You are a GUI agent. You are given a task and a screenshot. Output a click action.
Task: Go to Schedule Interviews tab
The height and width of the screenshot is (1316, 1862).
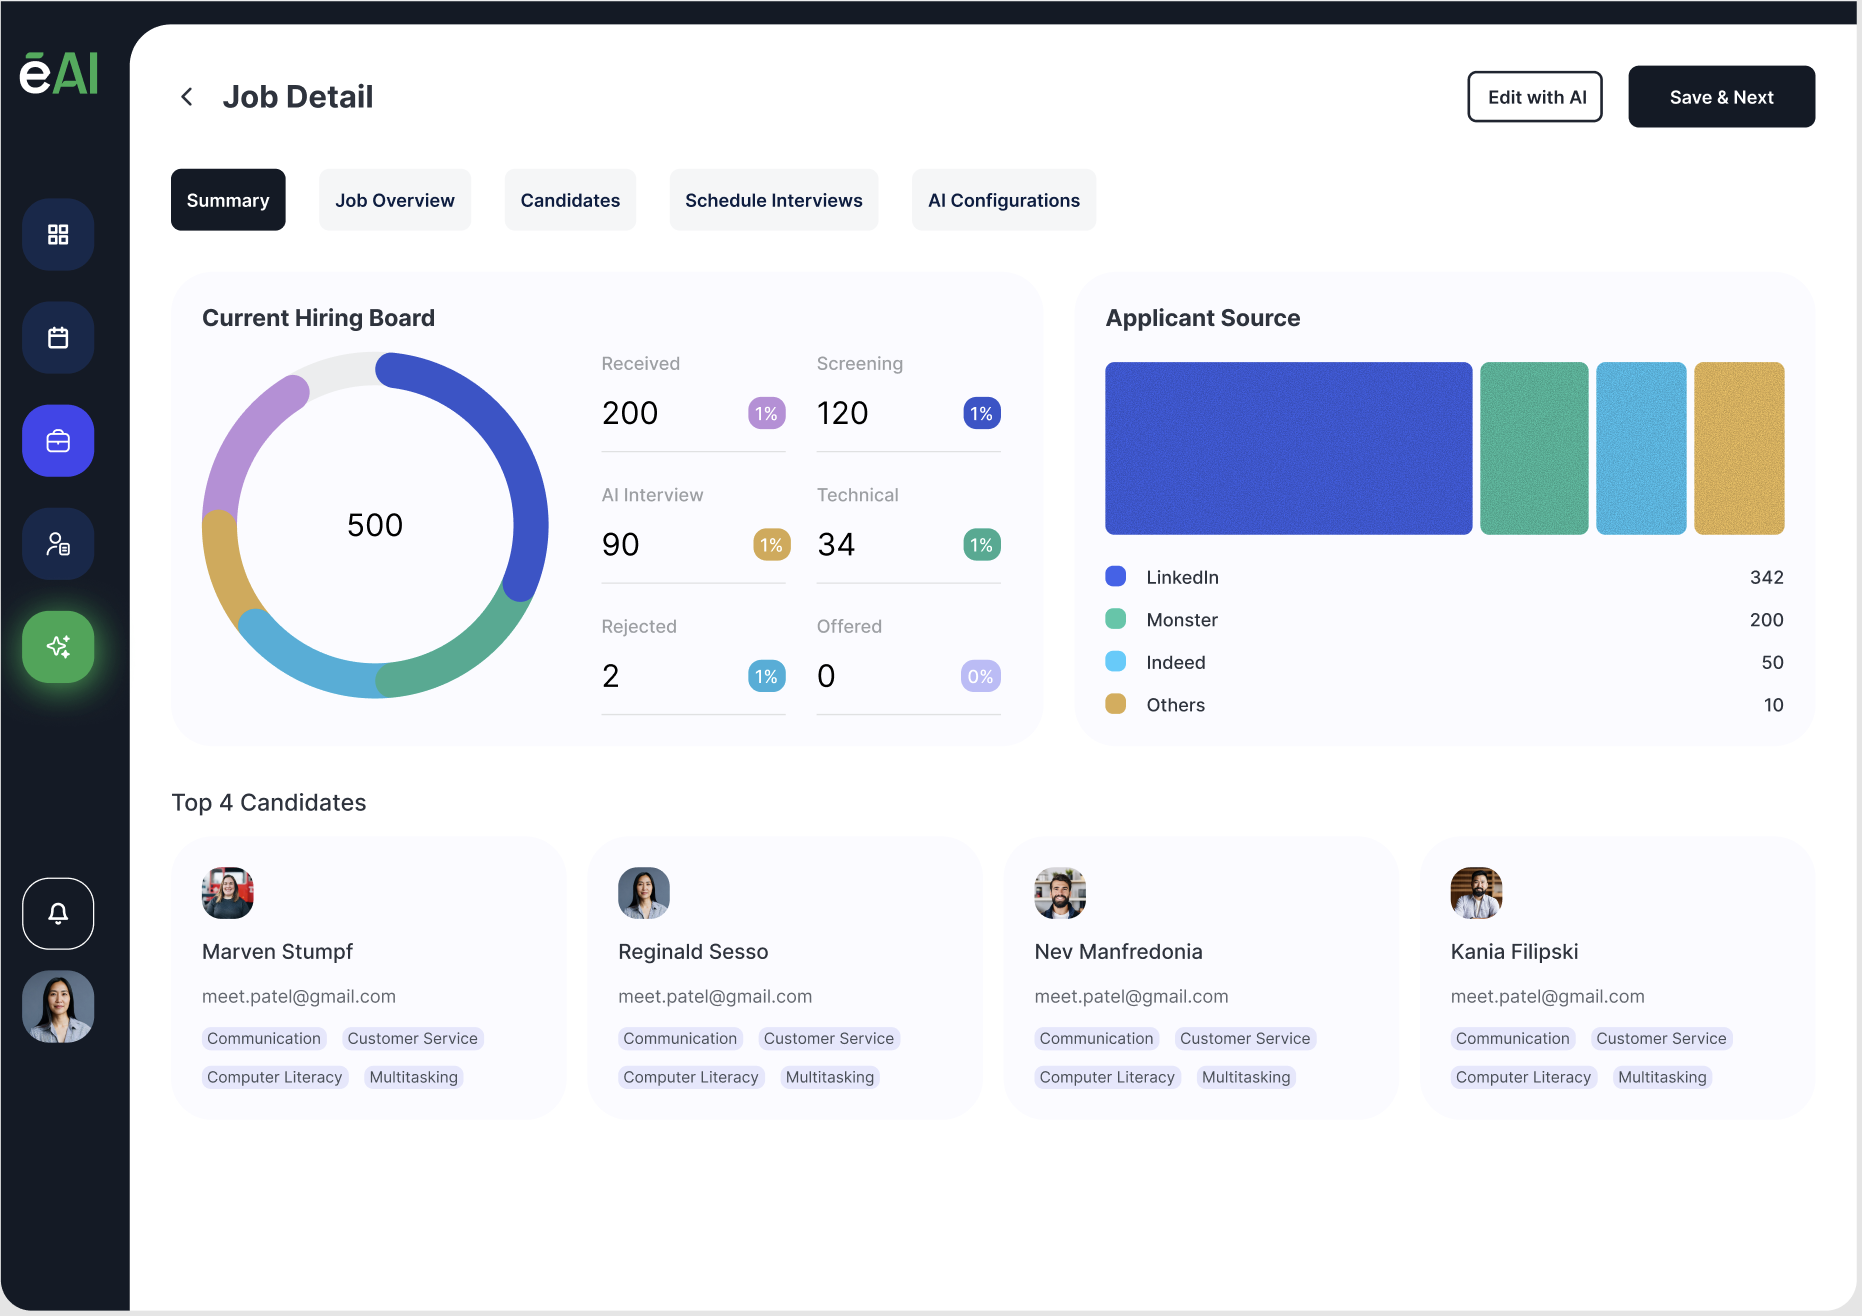tap(773, 200)
